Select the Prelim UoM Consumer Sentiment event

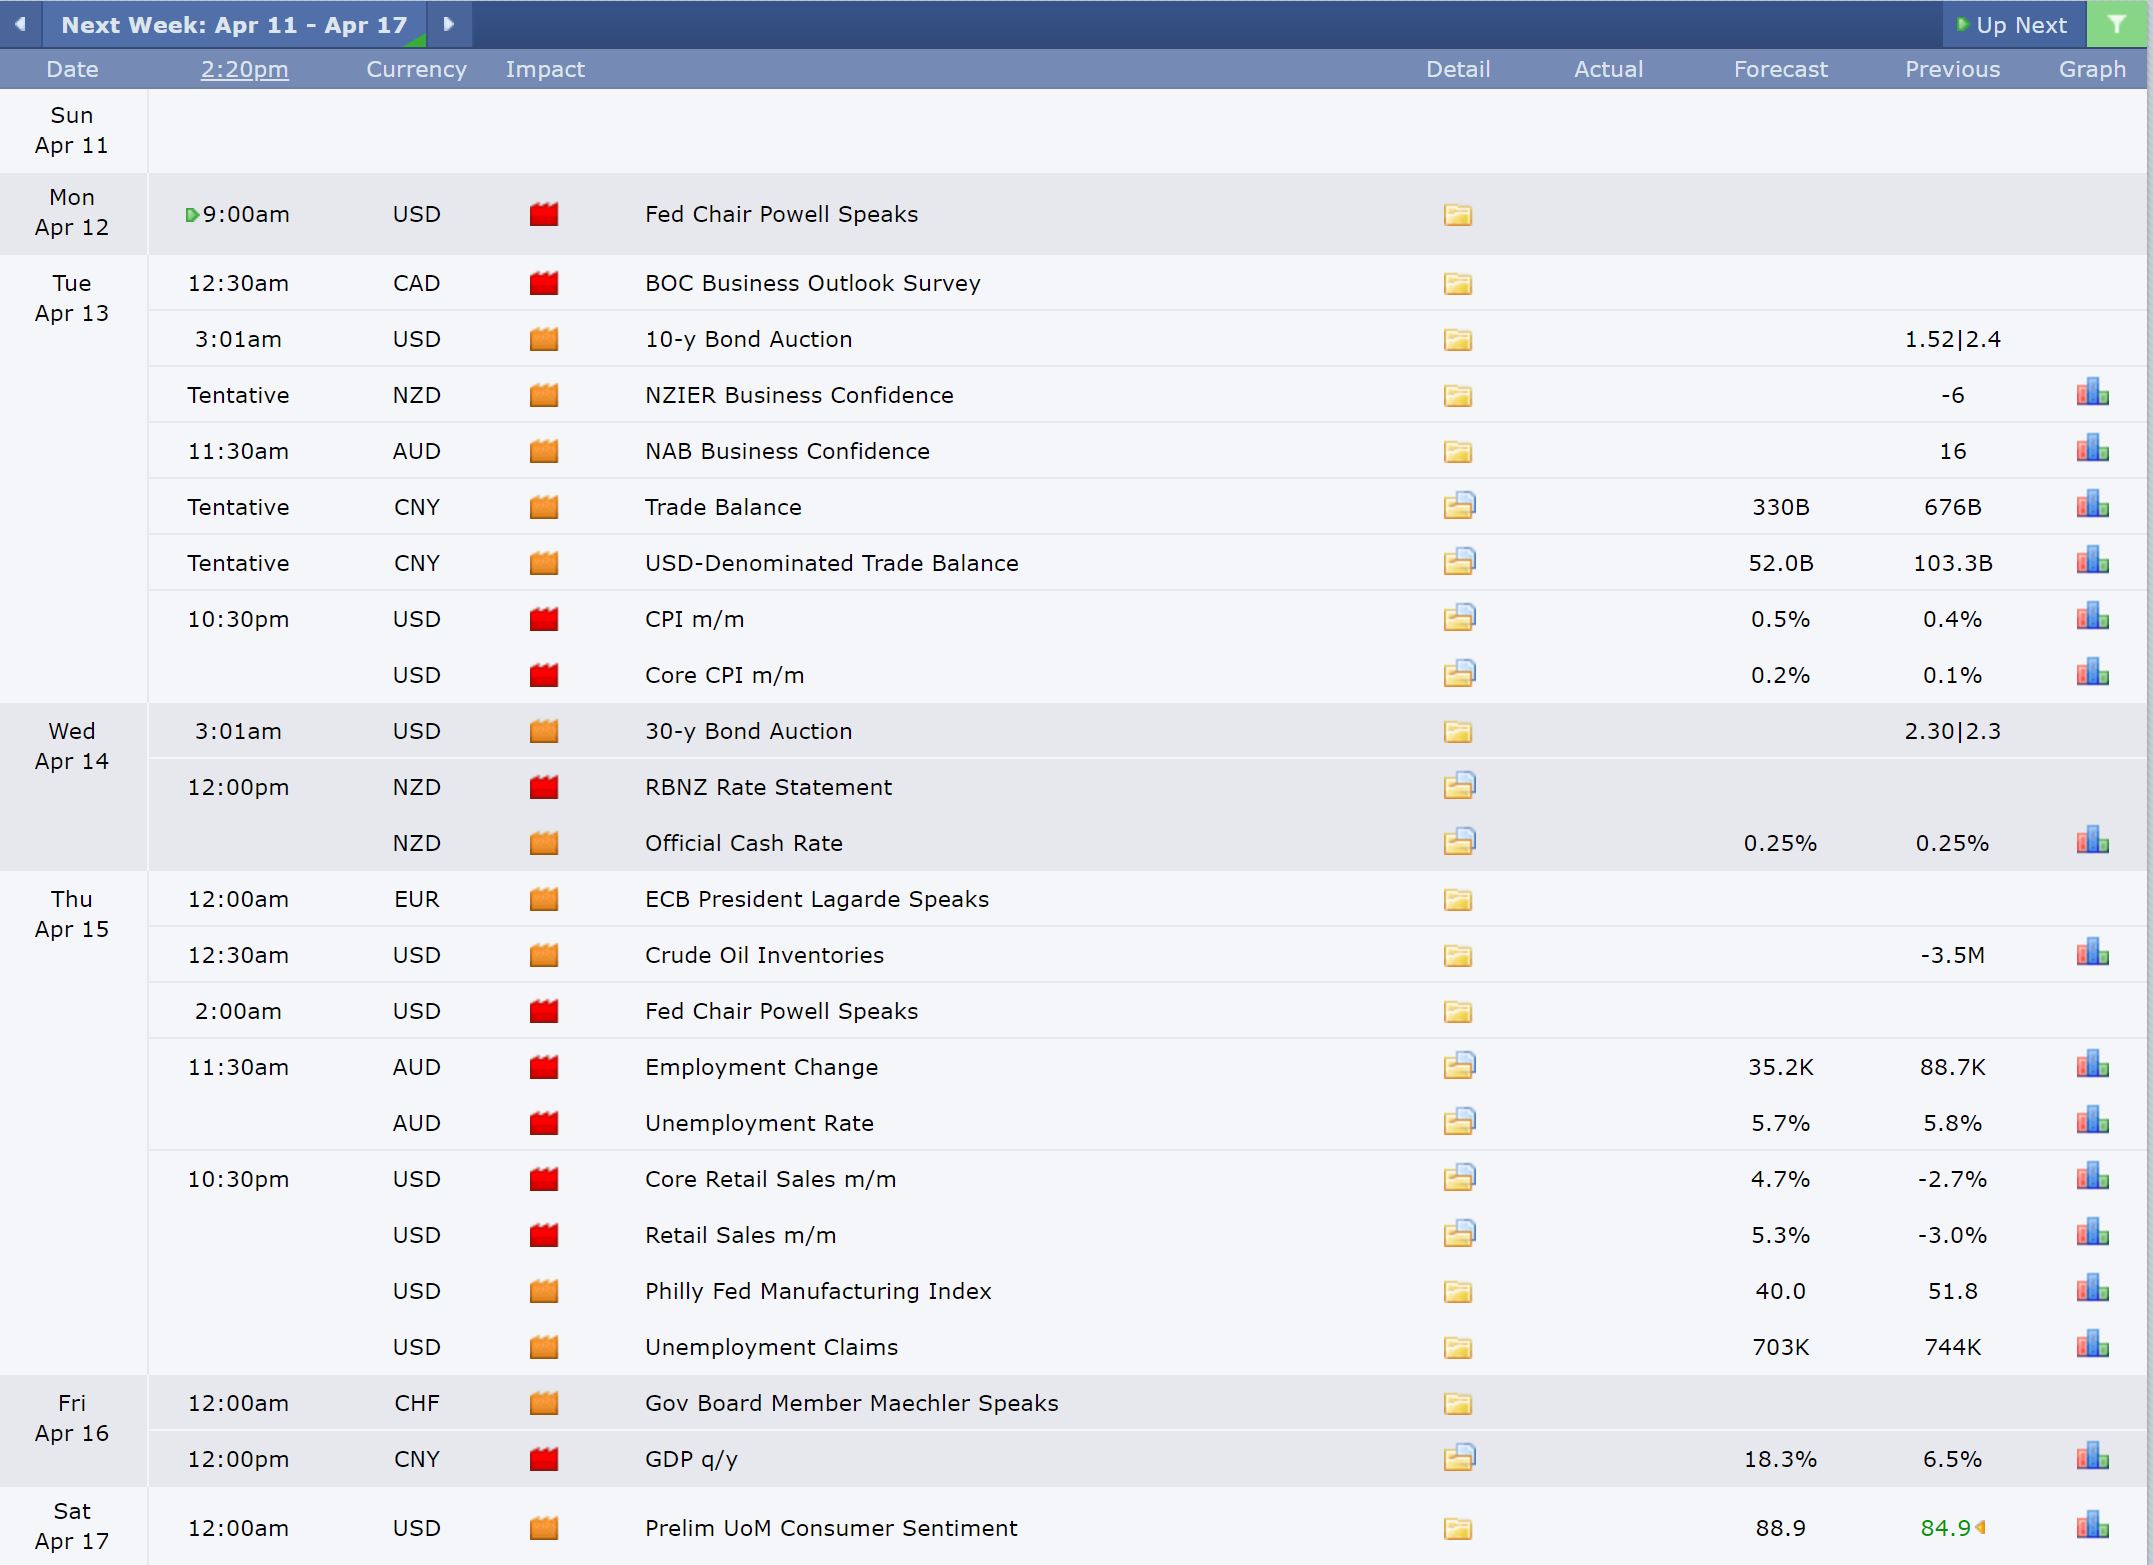(831, 1528)
